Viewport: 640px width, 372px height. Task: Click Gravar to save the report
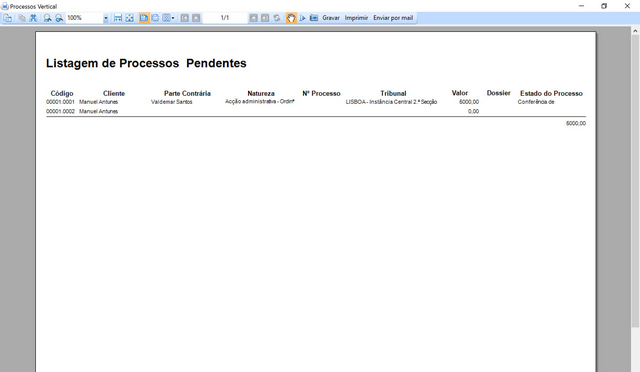[331, 18]
